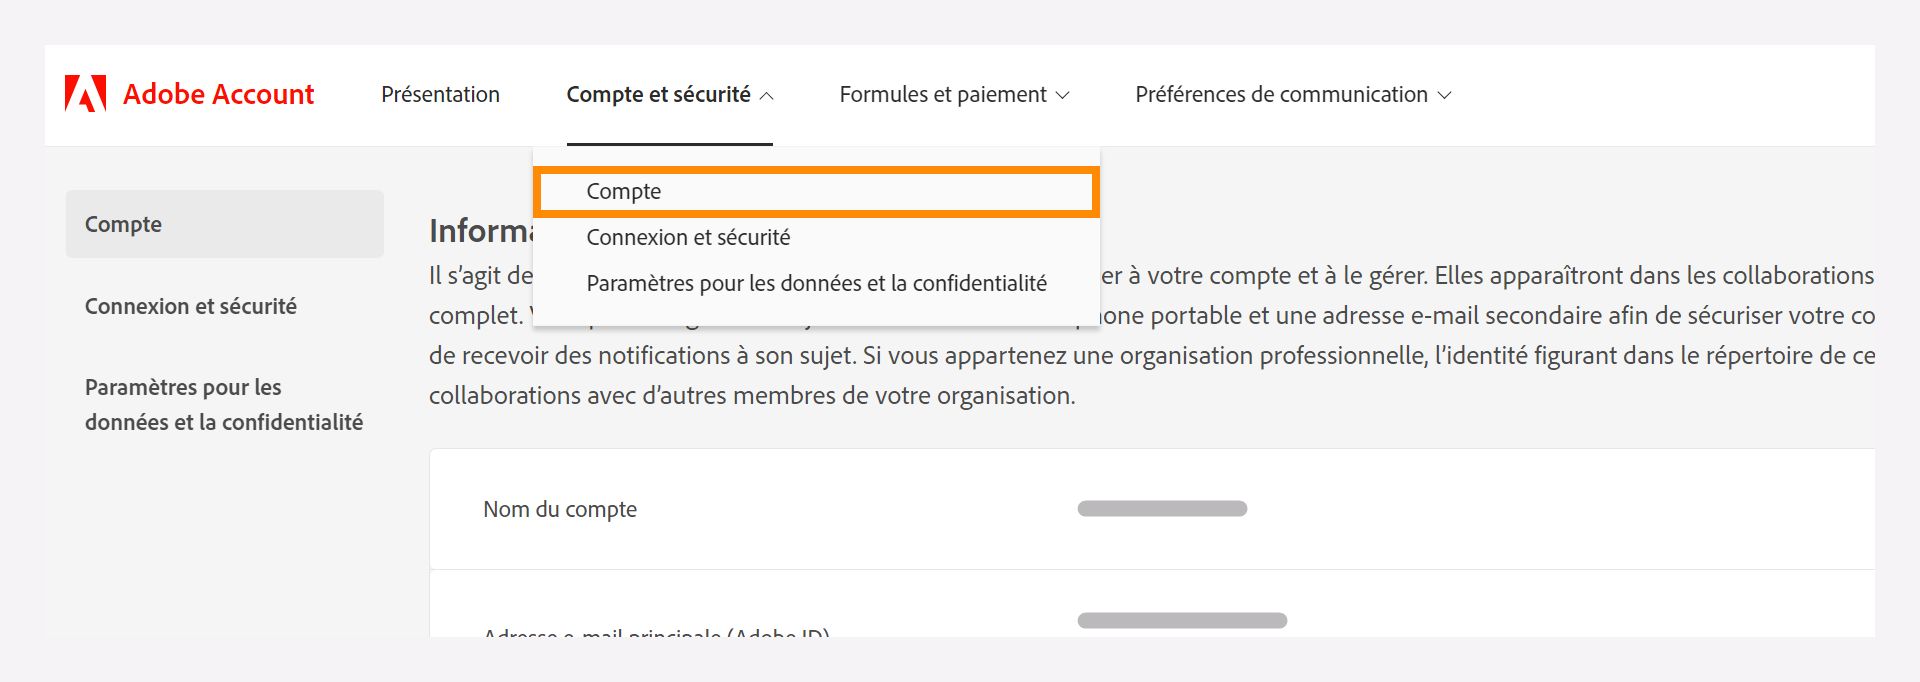Click the "Nom du compte" row

[x=559, y=509]
